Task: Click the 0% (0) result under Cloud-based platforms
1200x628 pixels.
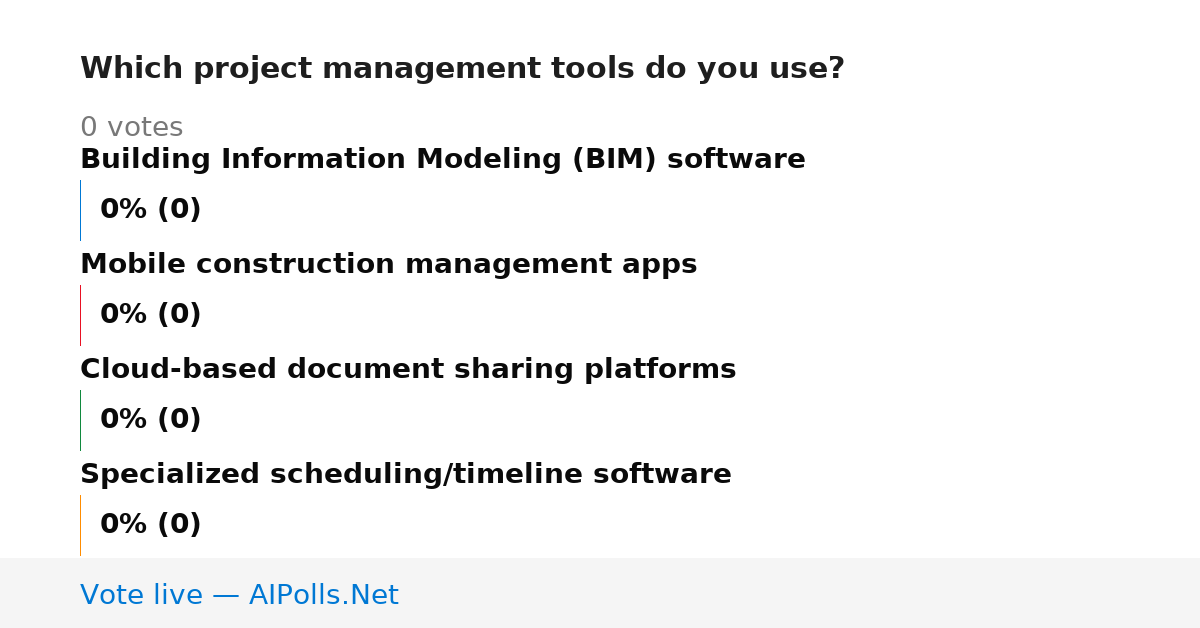Action: tap(151, 420)
